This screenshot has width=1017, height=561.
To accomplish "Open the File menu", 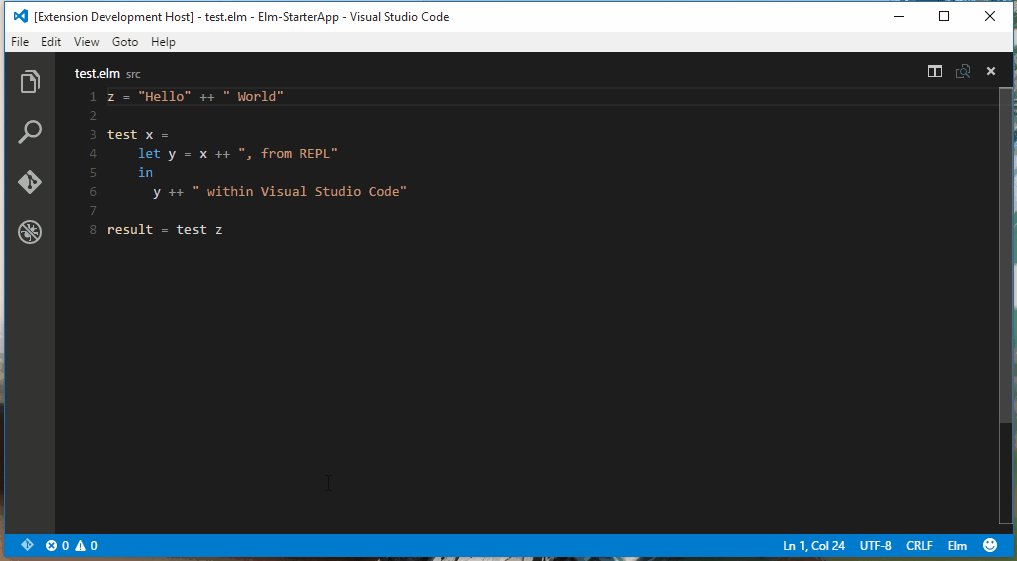I will coord(20,42).
